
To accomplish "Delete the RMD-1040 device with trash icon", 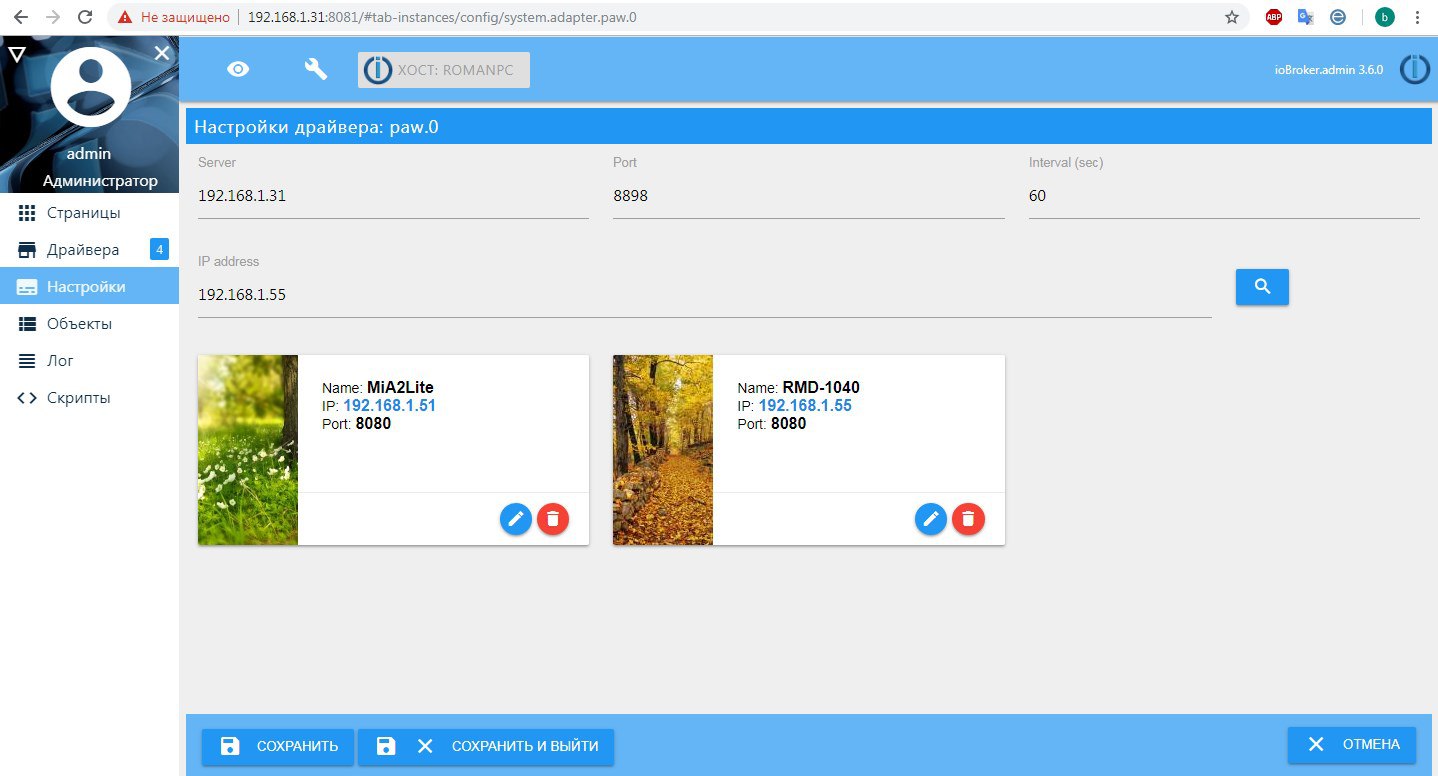I will coord(968,519).
